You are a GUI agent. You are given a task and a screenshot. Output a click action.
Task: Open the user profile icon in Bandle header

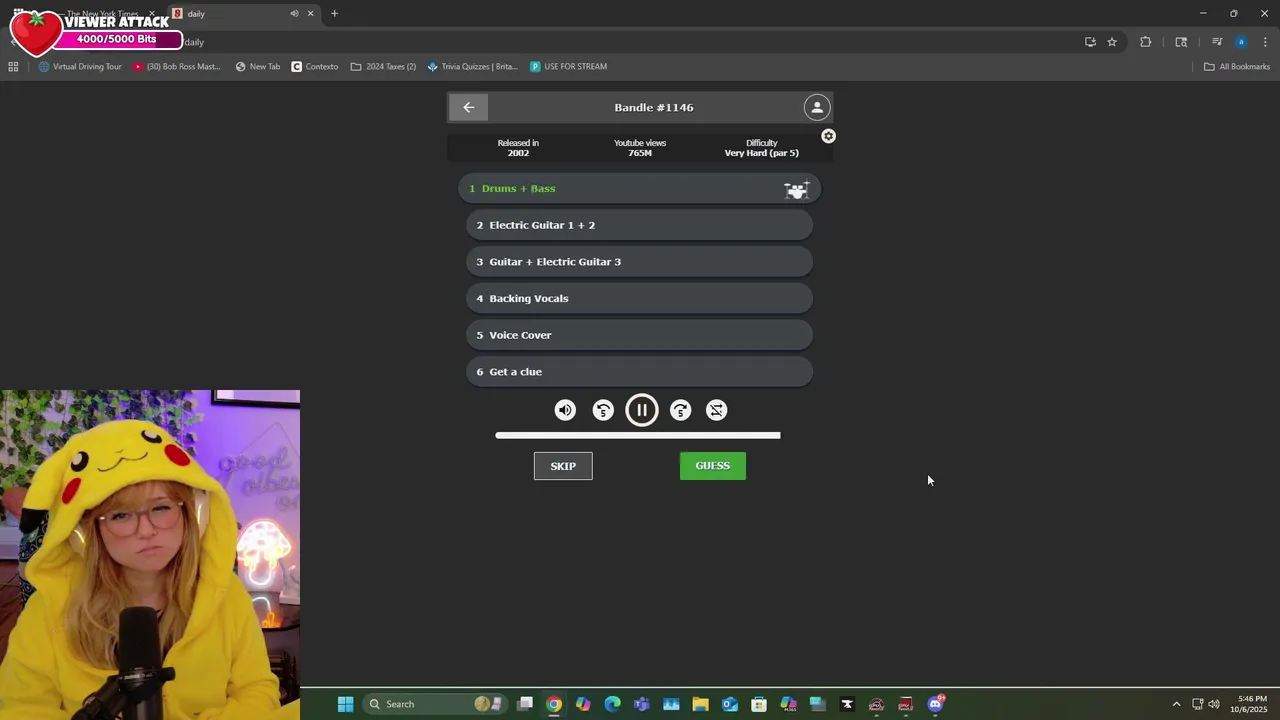(x=817, y=107)
